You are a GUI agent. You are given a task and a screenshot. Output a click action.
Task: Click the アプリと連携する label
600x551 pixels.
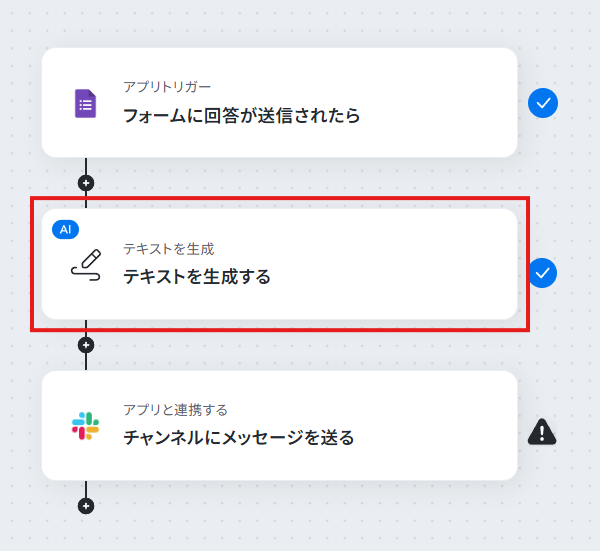175,410
